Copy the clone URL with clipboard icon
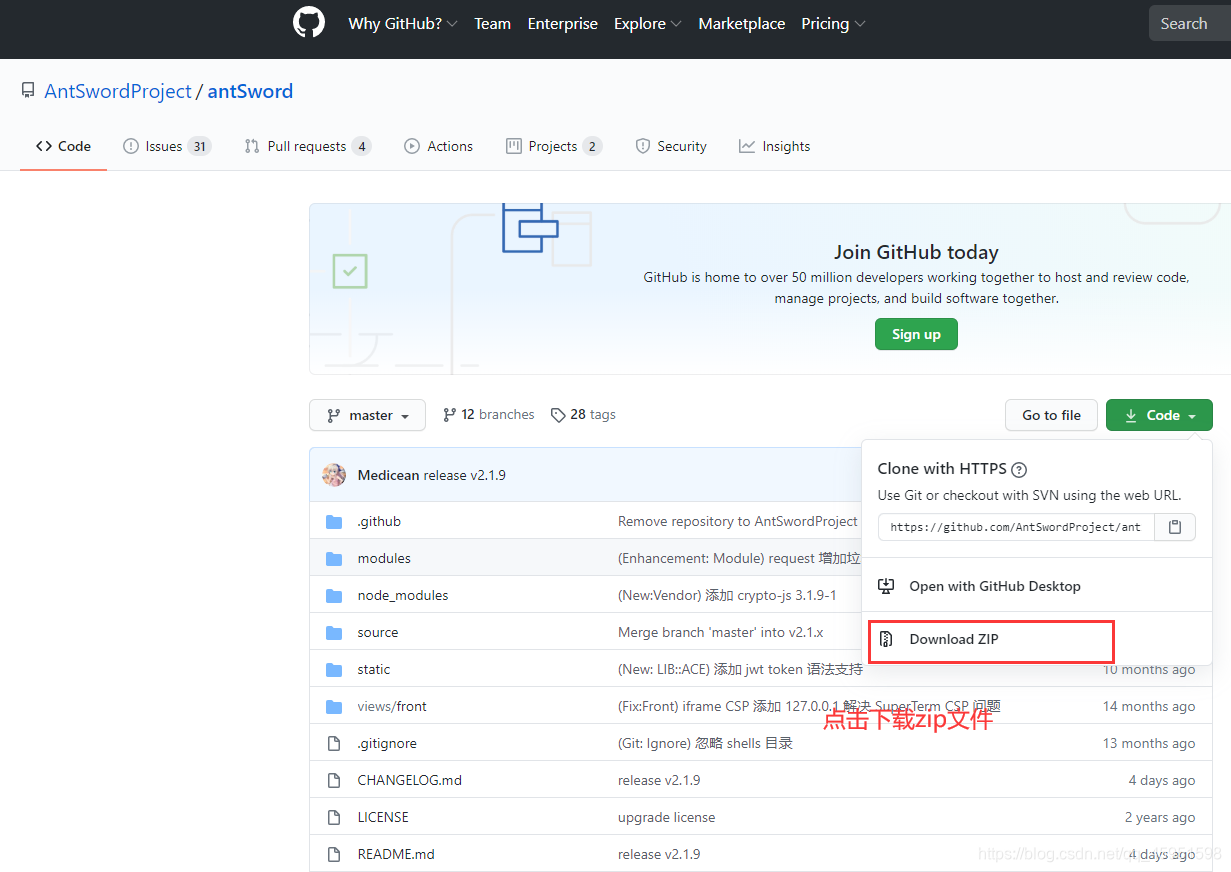Screen dimensions: 1231x872 click(x=1175, y=527)
